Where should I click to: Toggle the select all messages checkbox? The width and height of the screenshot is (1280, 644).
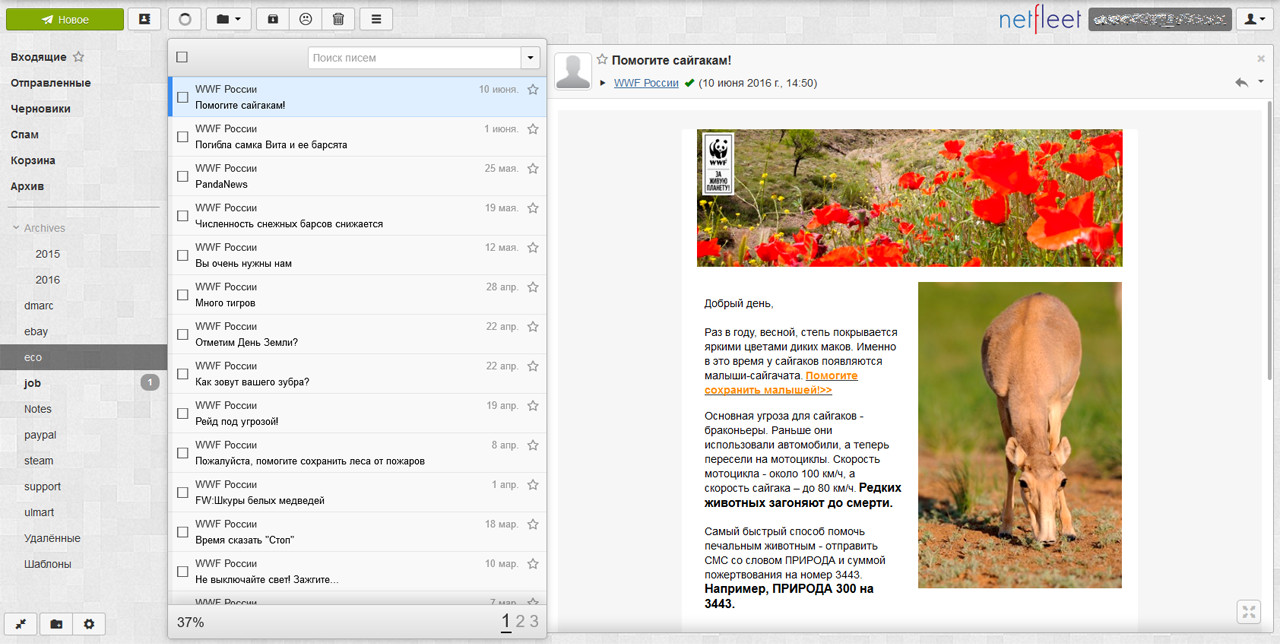(x=182, y=57)
